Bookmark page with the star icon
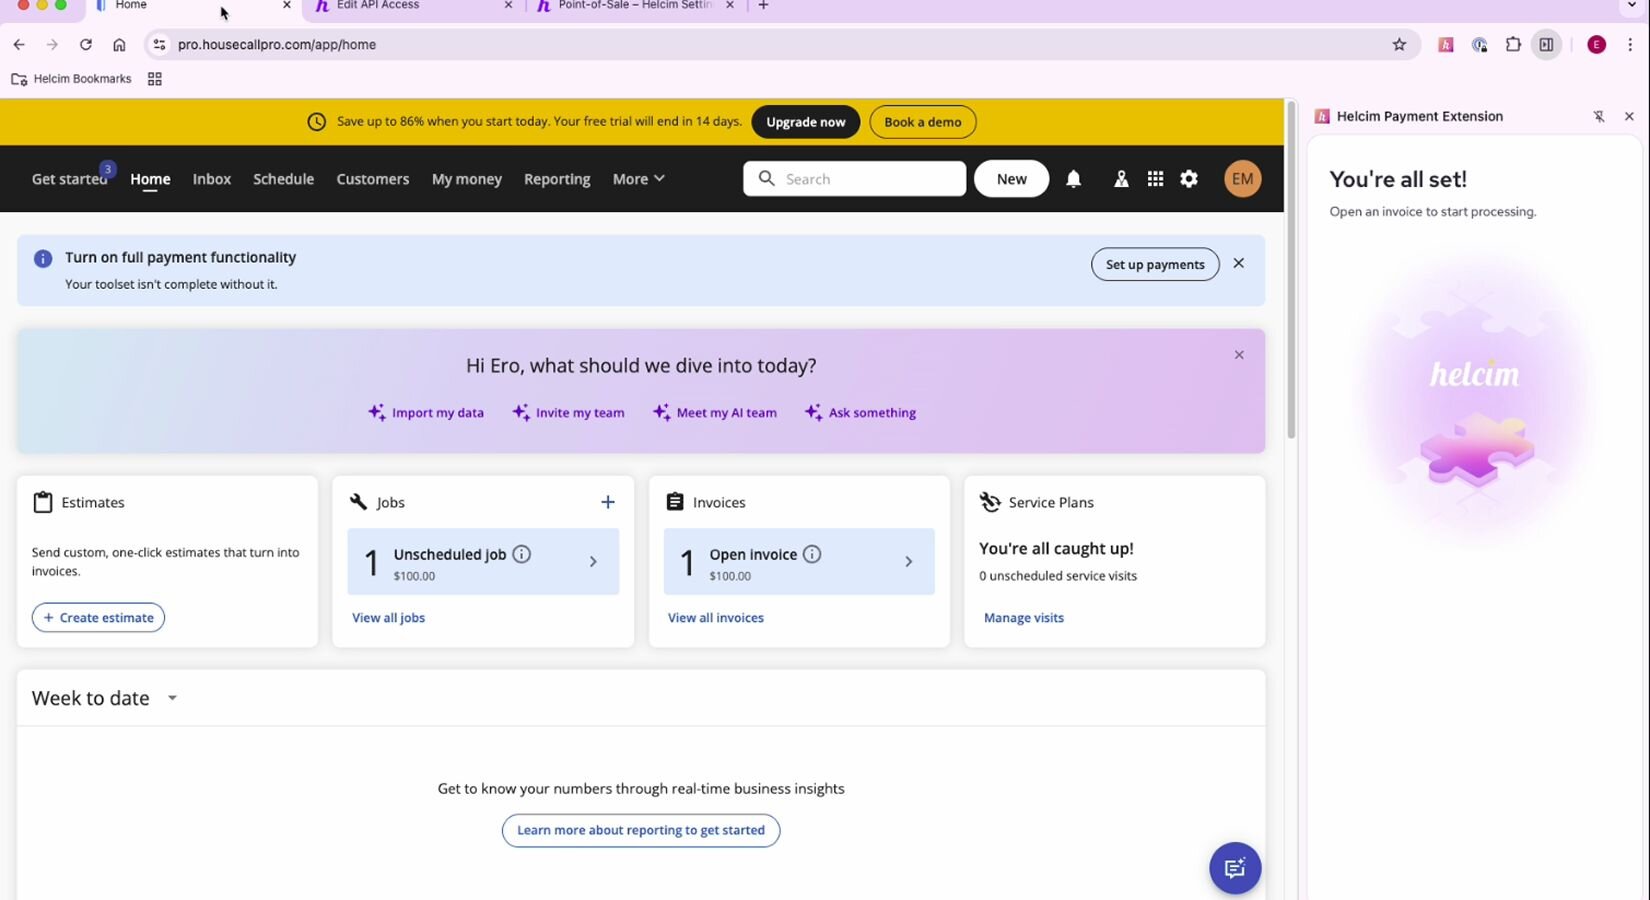 tap(1399, 45)
